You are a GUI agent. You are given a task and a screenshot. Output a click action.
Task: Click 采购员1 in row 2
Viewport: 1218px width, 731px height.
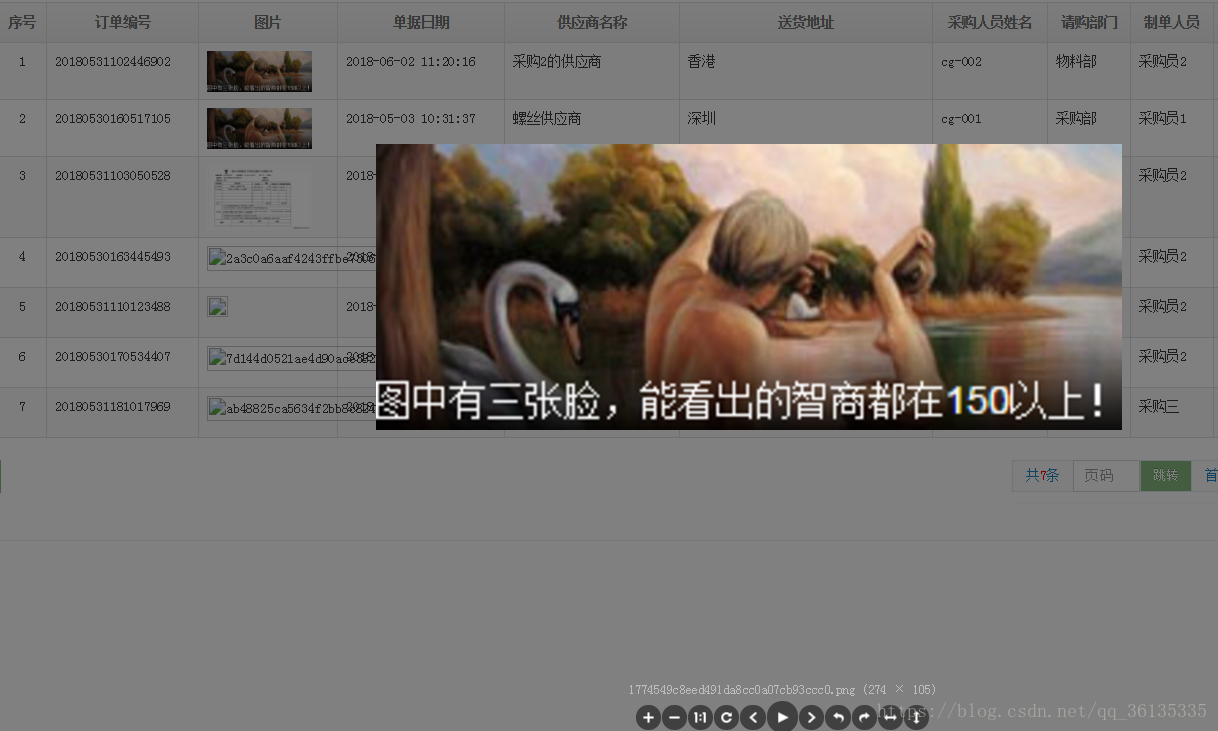point(1163,119)
